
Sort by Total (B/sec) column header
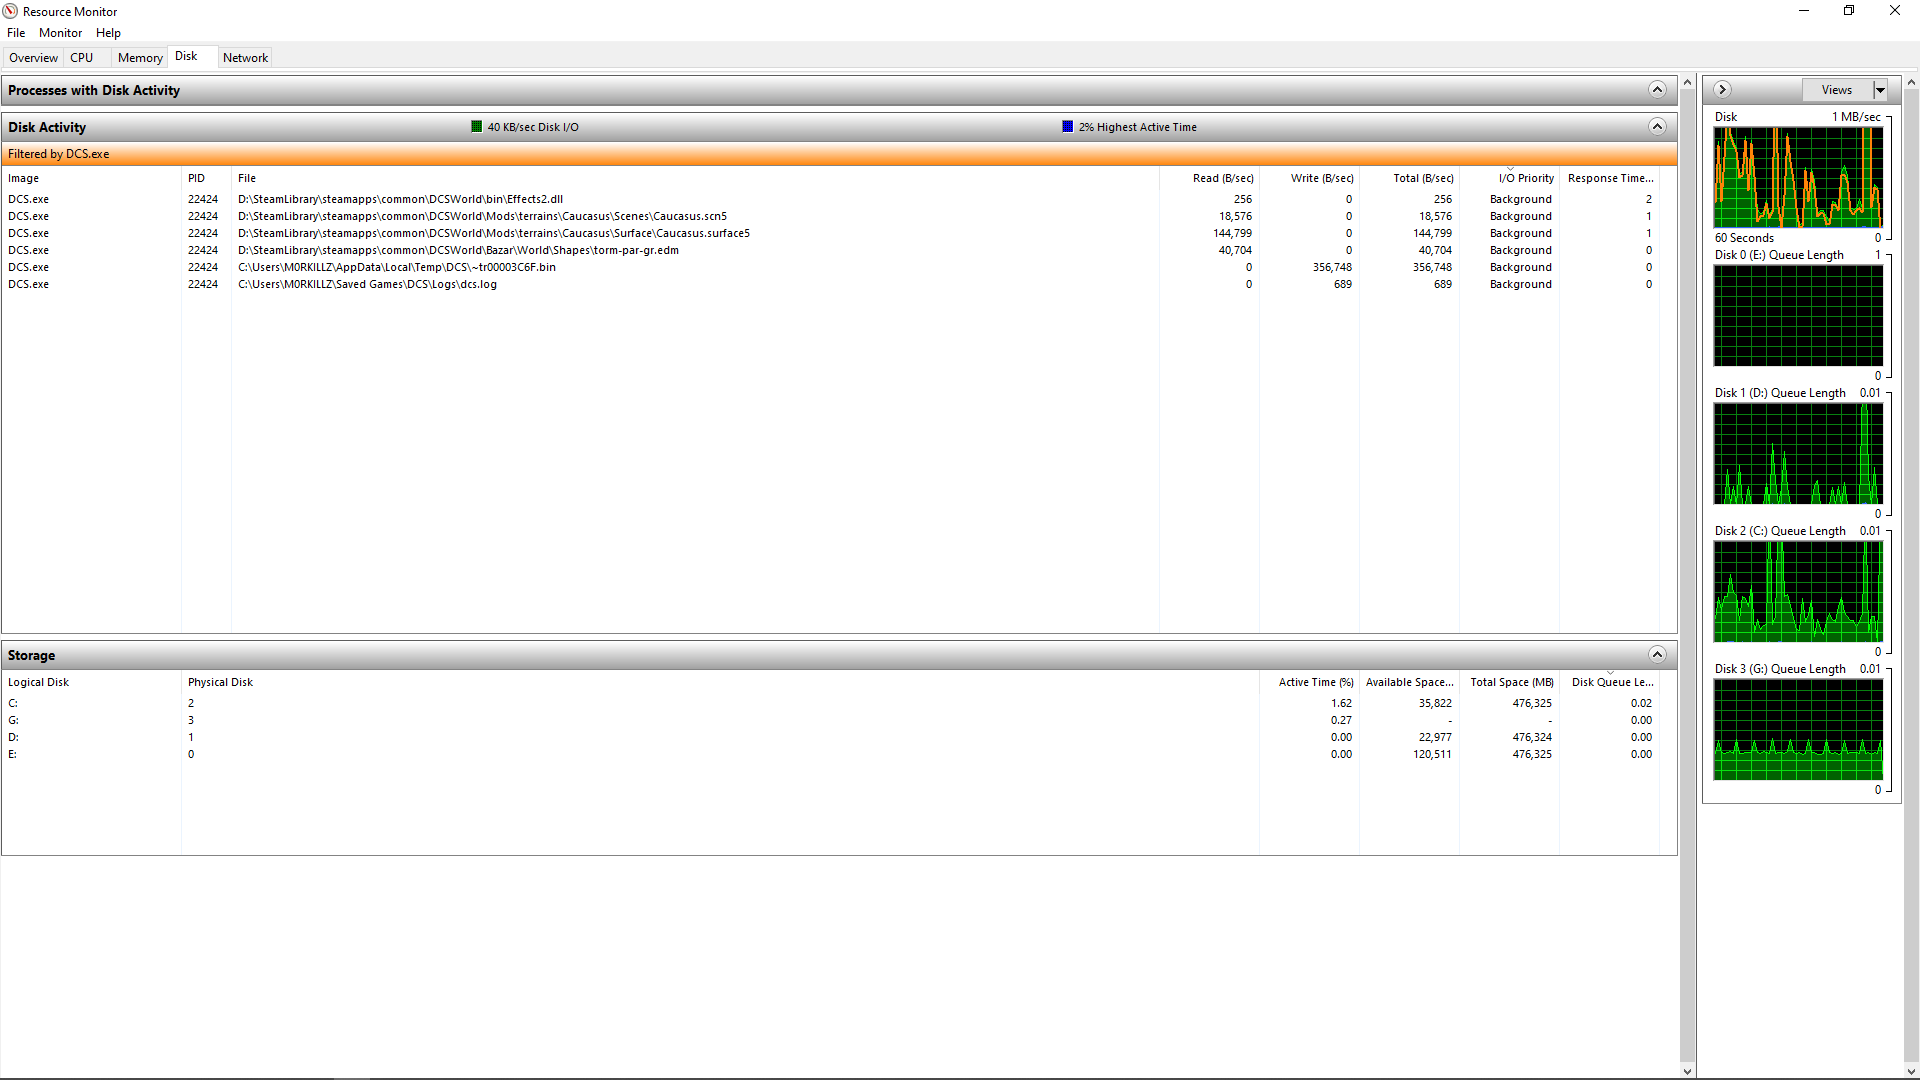pos(1409,178)
